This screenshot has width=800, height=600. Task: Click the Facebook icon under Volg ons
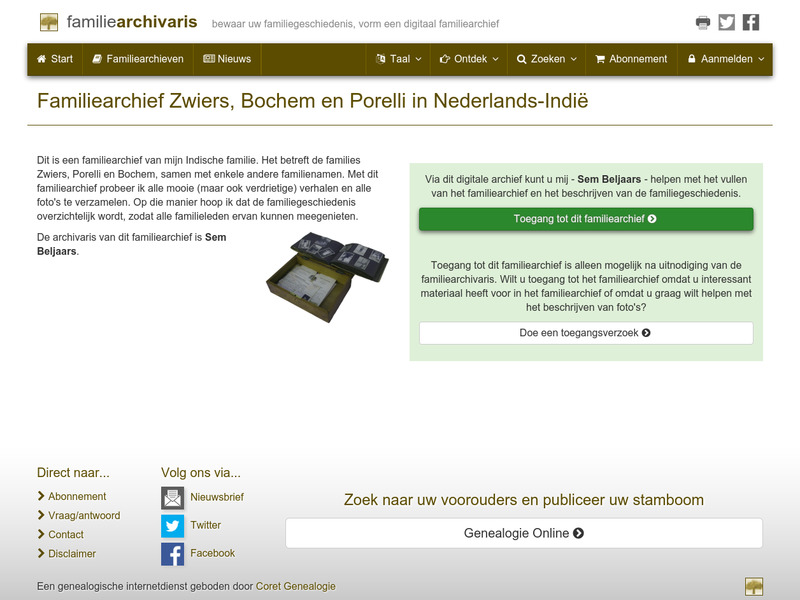coord(172,552)
